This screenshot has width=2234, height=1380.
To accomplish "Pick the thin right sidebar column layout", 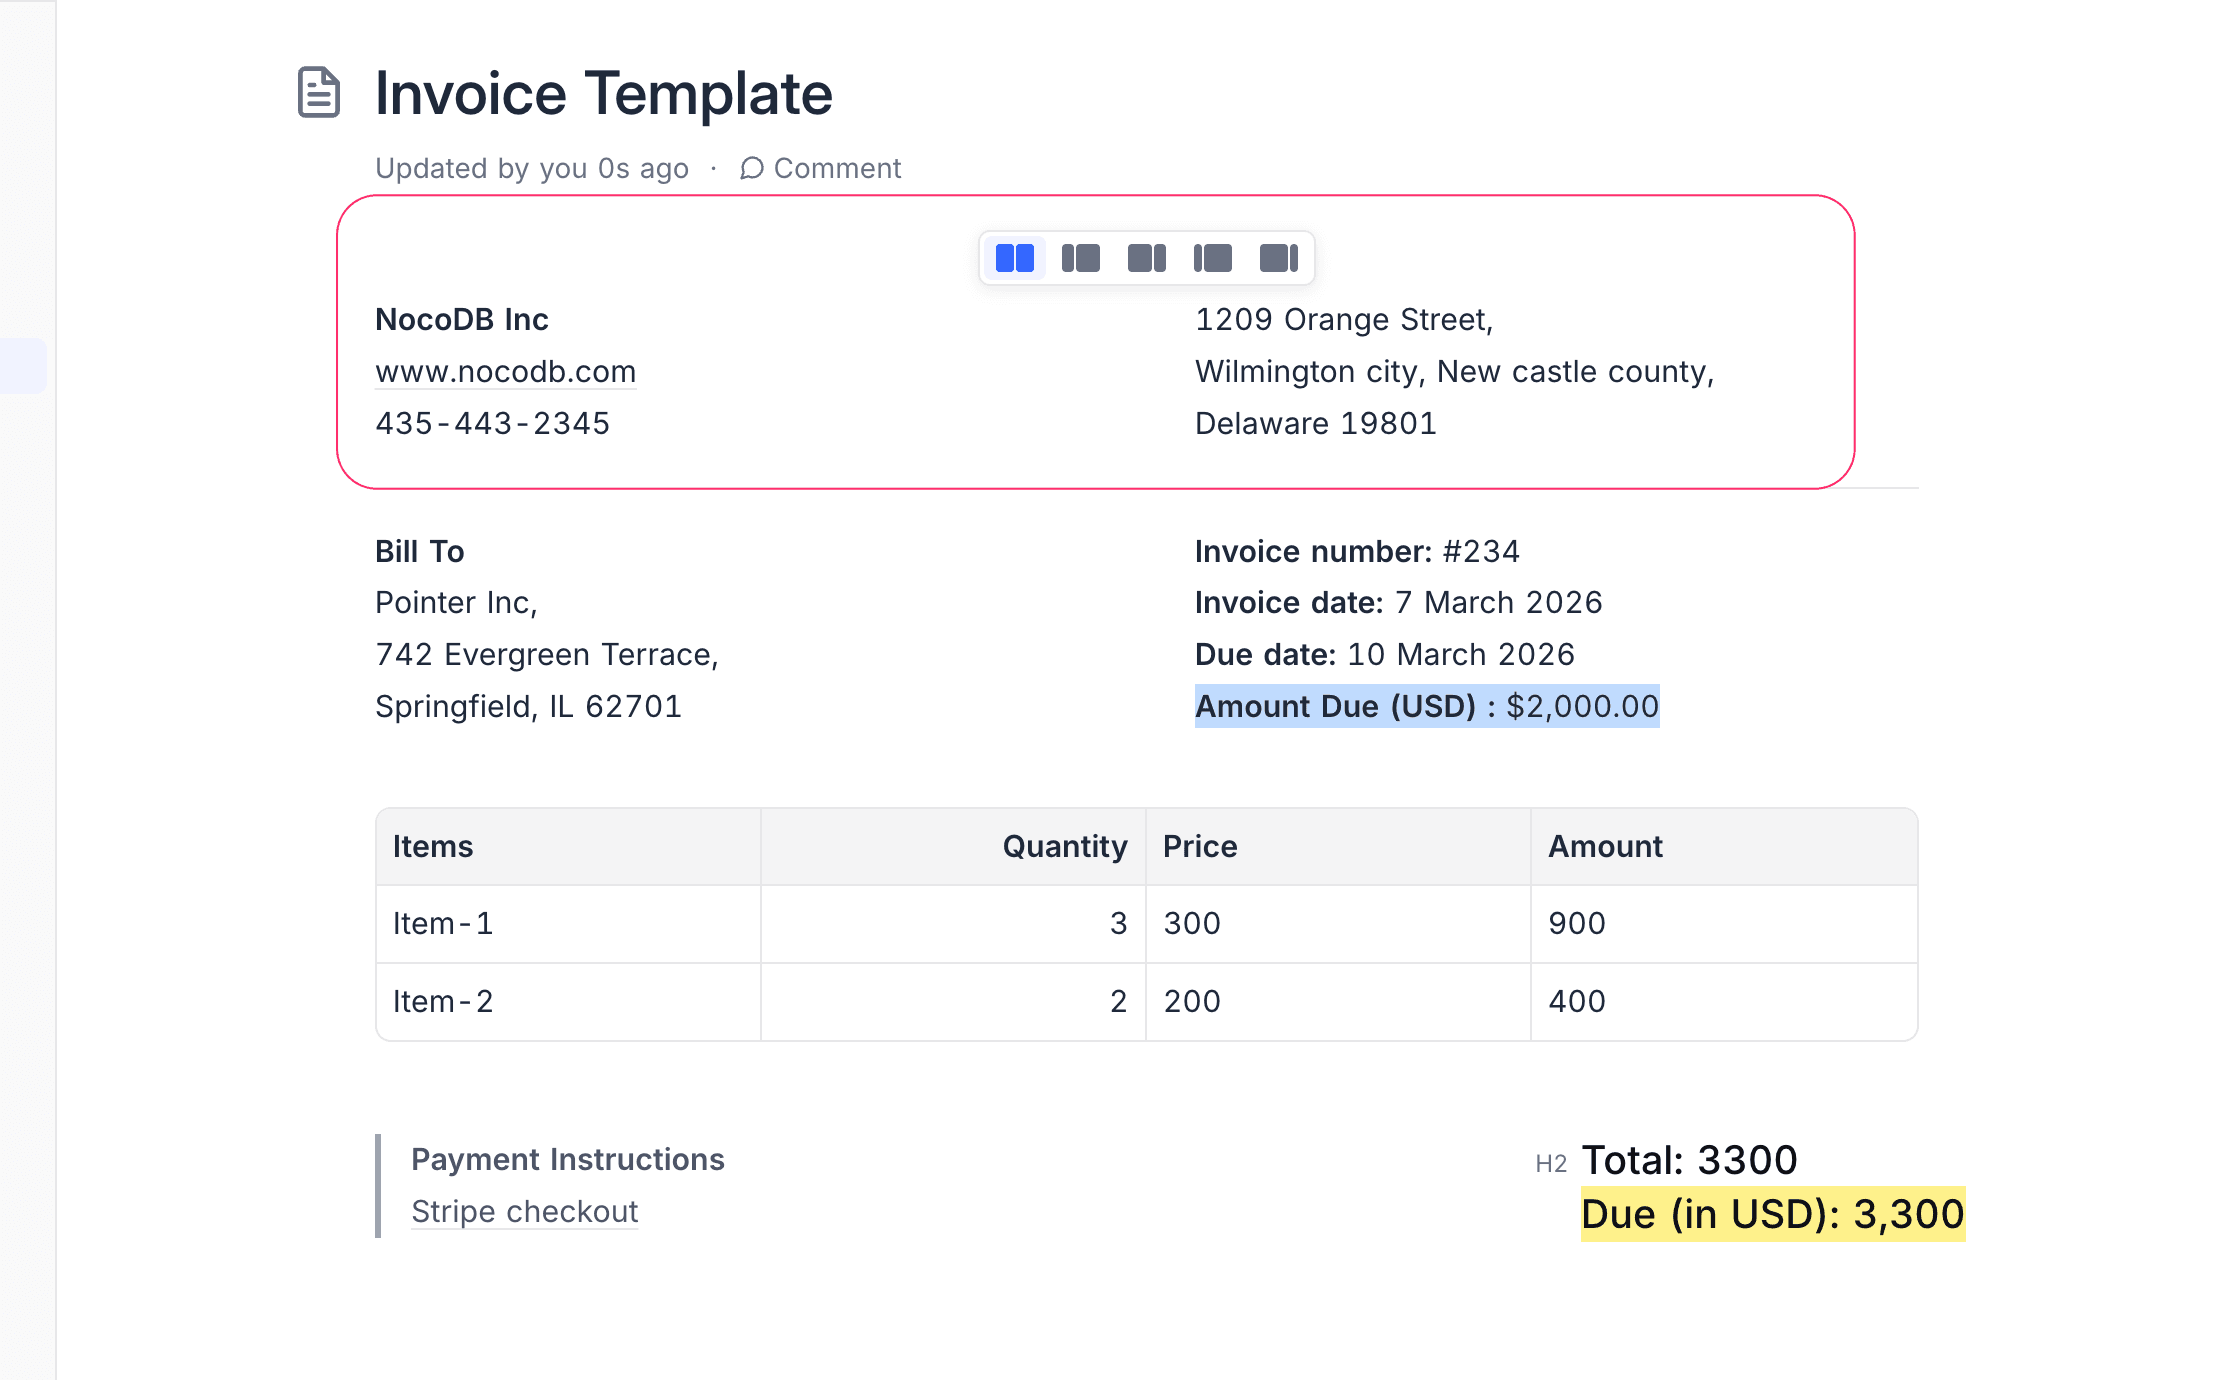I will (x=1278, y=258).
